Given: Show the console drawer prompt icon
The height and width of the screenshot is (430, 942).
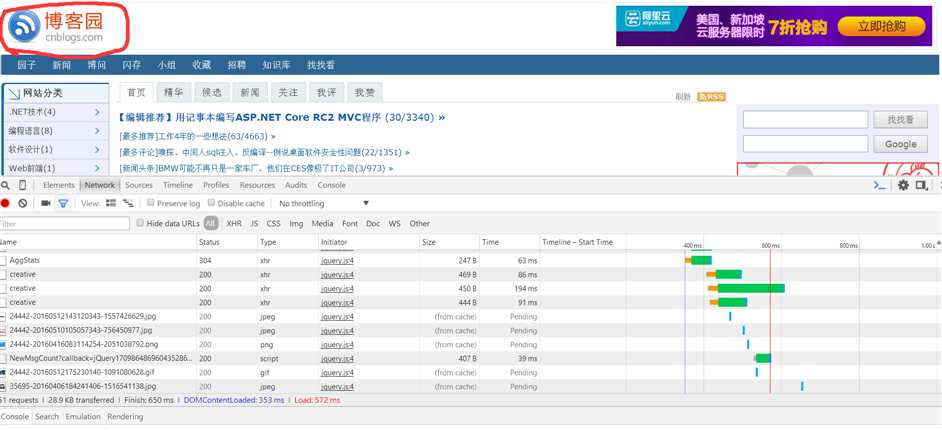Looking at the screenshot, I should point(880,185).
